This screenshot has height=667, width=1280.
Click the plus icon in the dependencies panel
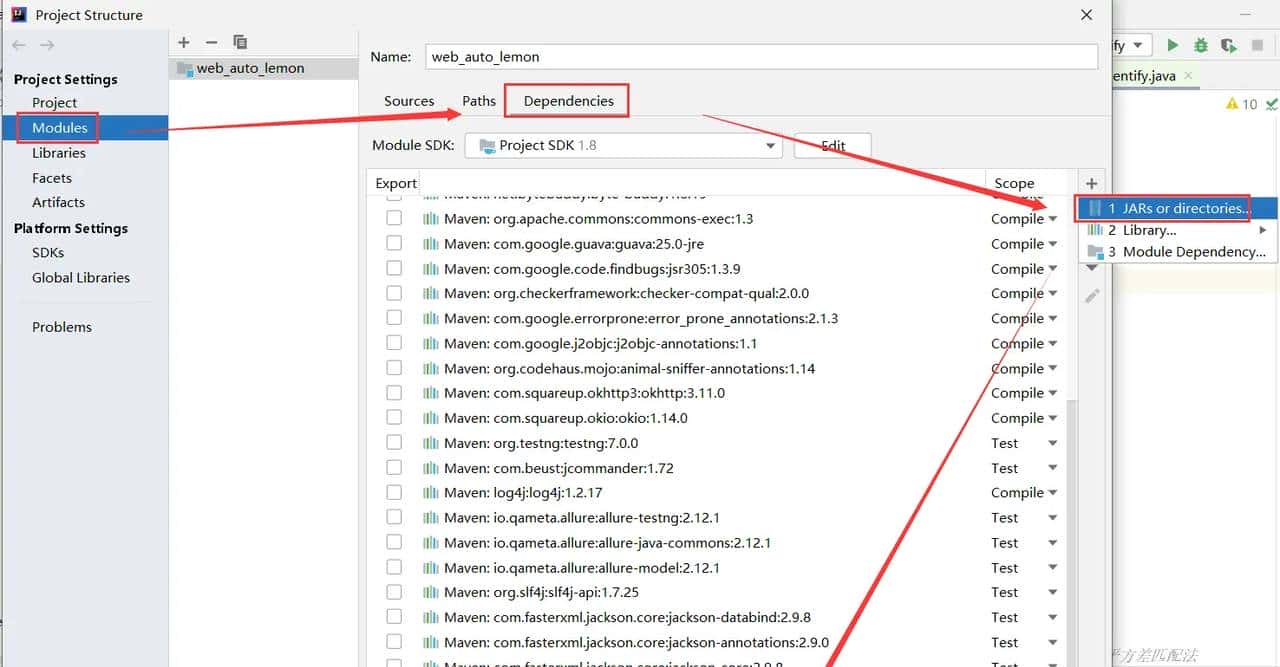click(x=1092, y=183)
